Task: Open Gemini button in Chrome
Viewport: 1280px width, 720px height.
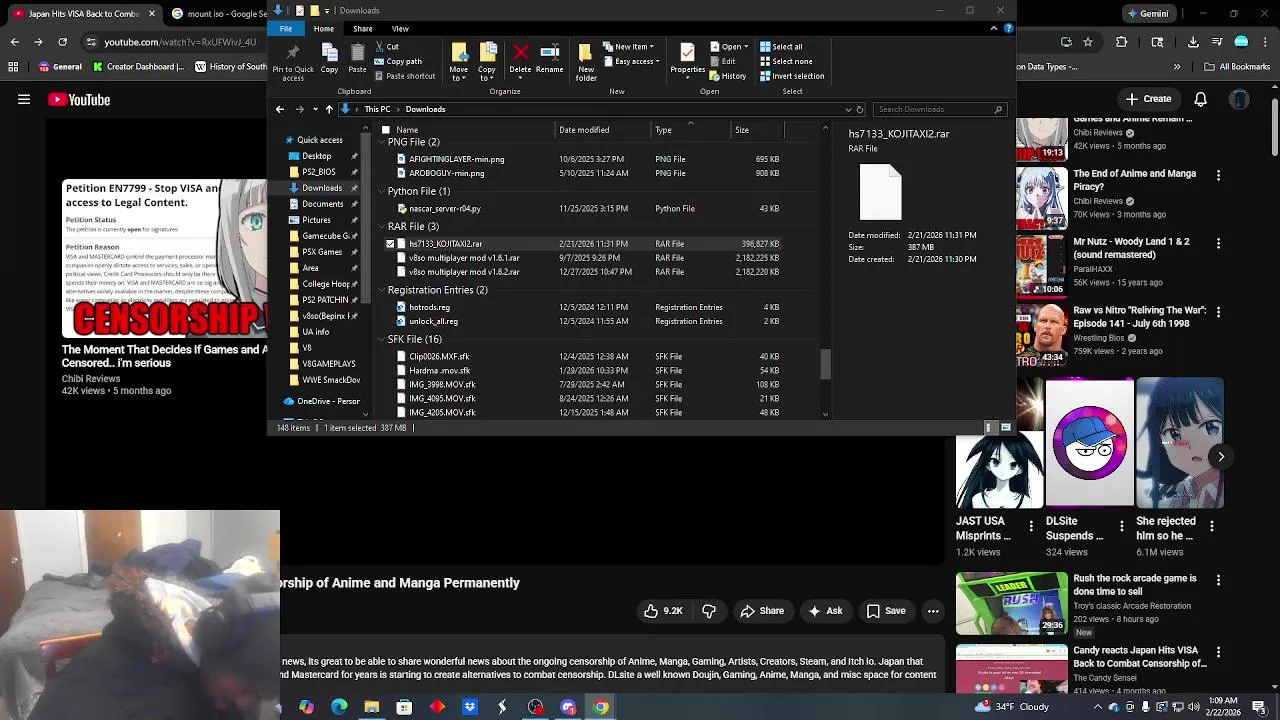Action: [1147, 14]
